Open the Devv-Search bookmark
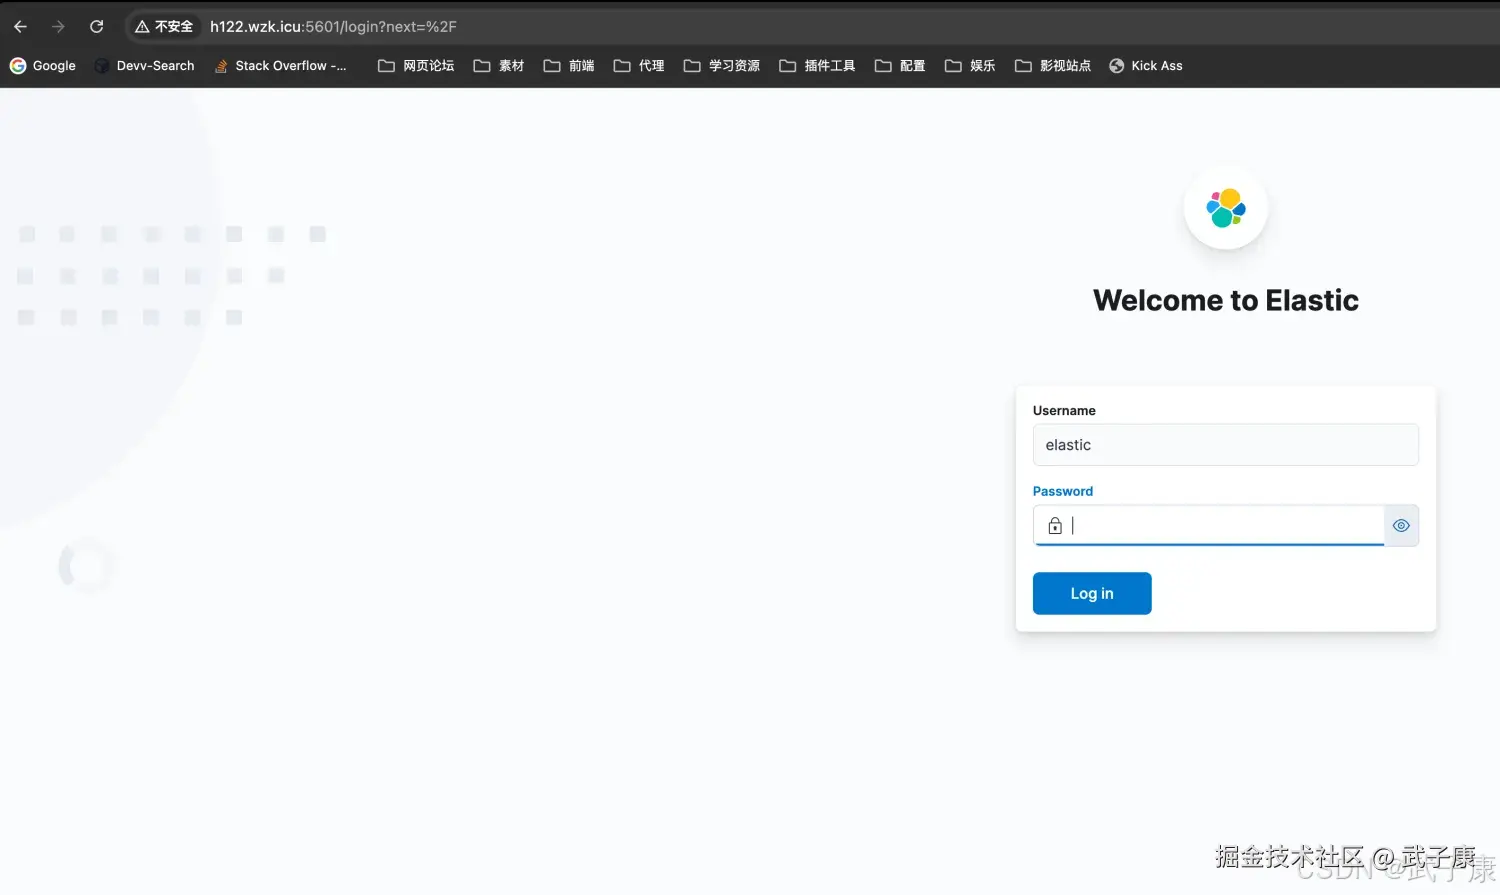This screenshot has height=895, width=1500. [145, 66]
